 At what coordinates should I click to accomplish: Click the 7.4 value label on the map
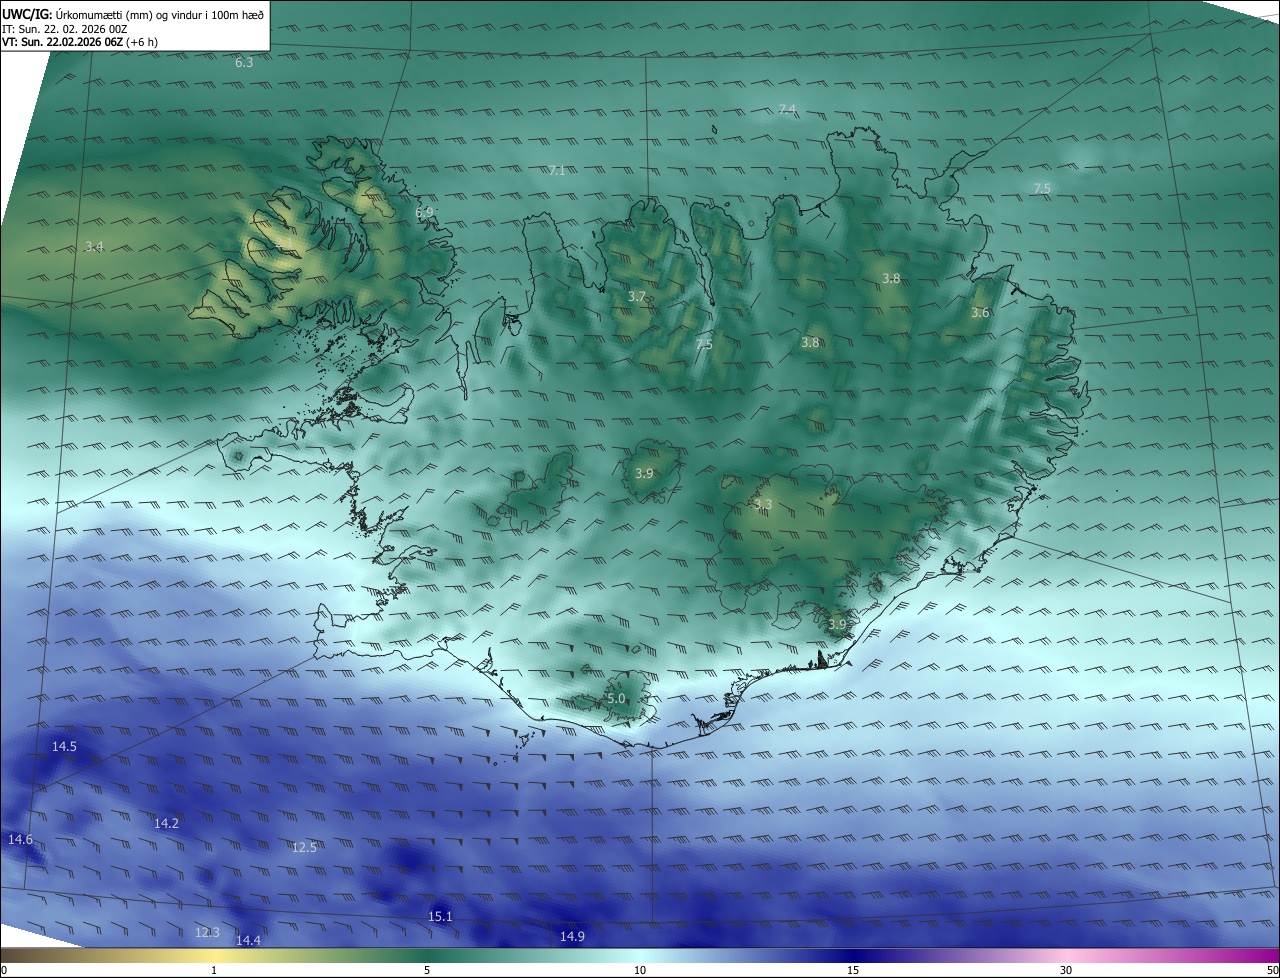787,109
